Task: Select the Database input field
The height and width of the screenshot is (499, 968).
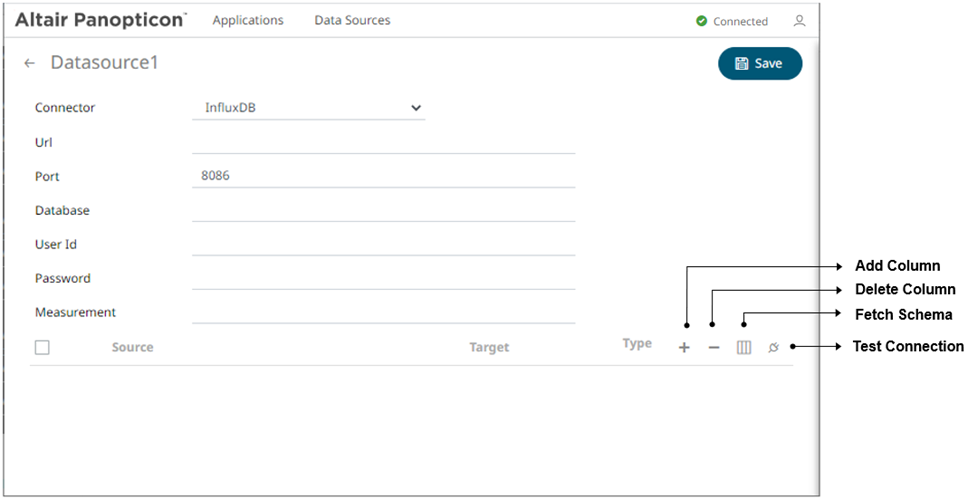Action: [x=383, y=211]
